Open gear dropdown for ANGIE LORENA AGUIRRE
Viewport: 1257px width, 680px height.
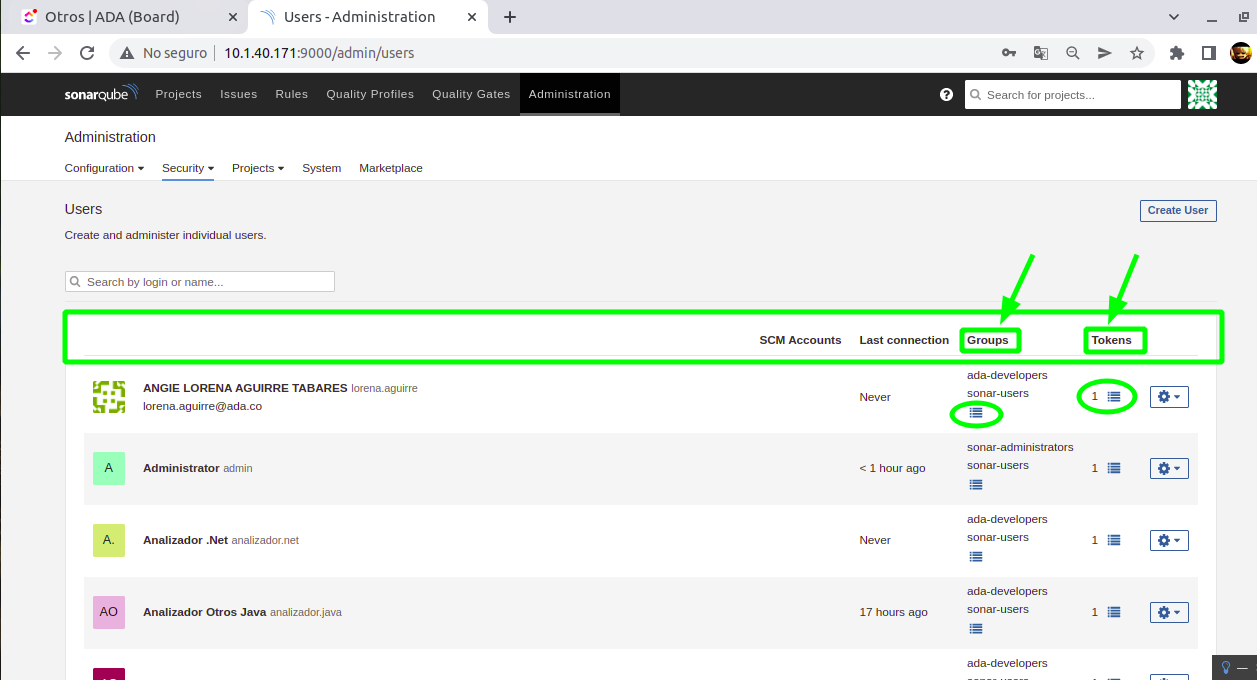[x=1169, y=397]
